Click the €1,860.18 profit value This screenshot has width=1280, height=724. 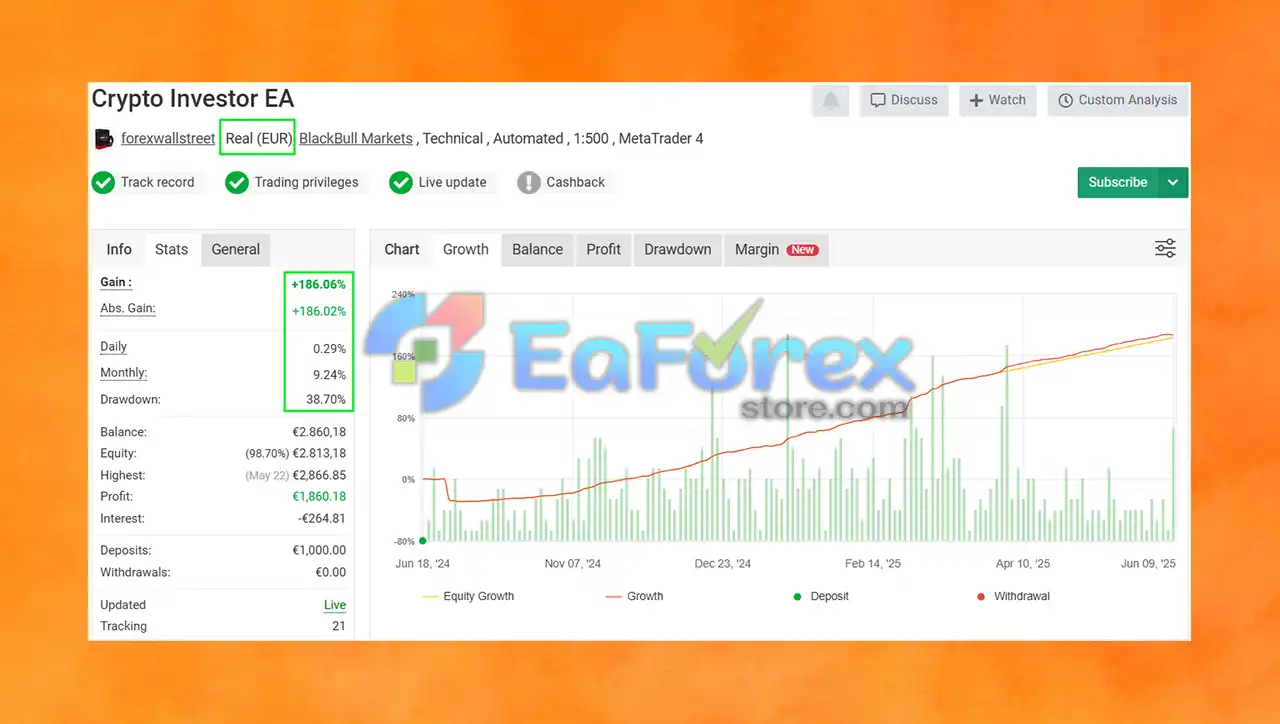319,496
